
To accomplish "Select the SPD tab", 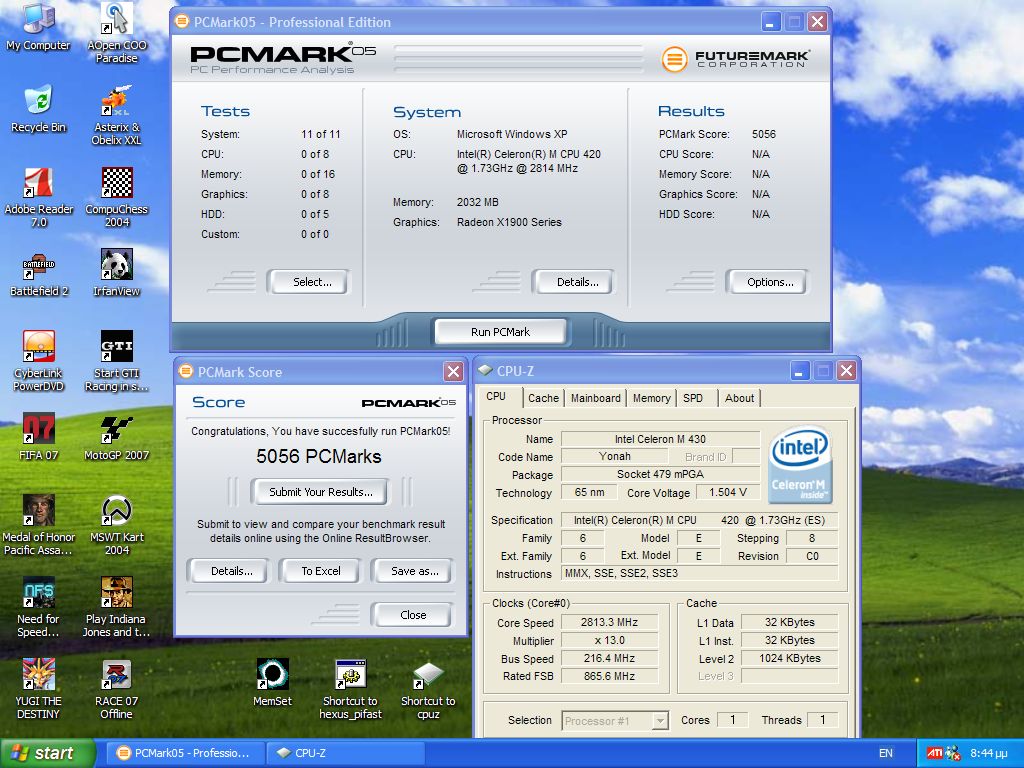I will [x=694, y=398].
